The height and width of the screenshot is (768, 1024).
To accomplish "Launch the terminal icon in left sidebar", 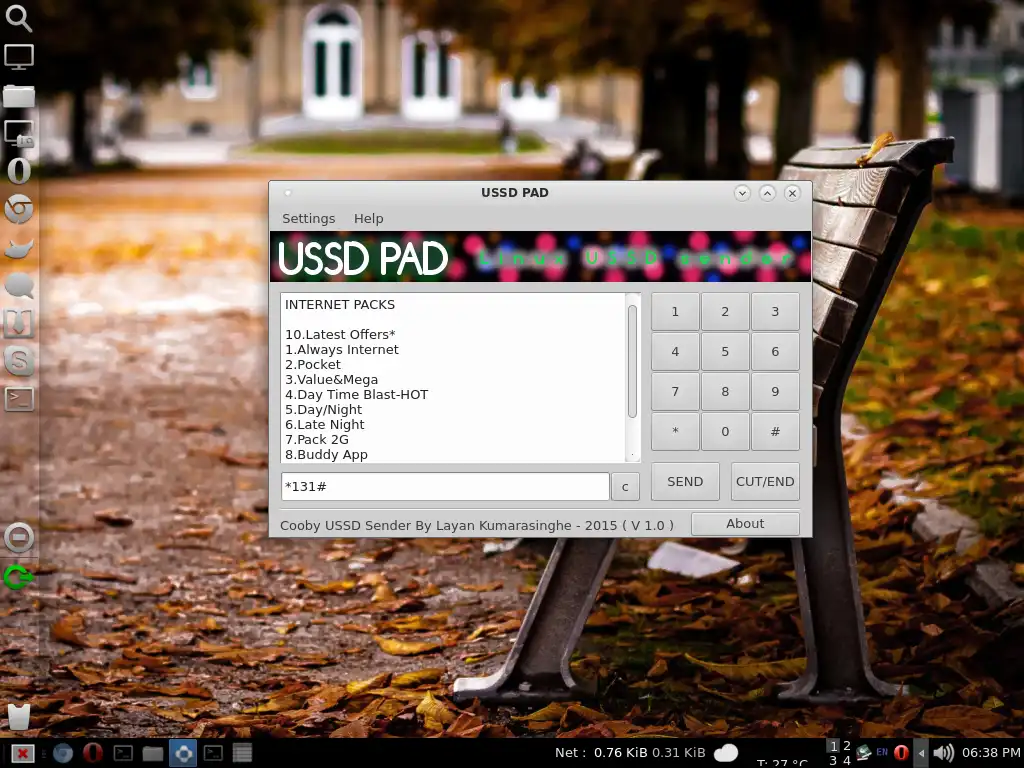I will 19,398.
